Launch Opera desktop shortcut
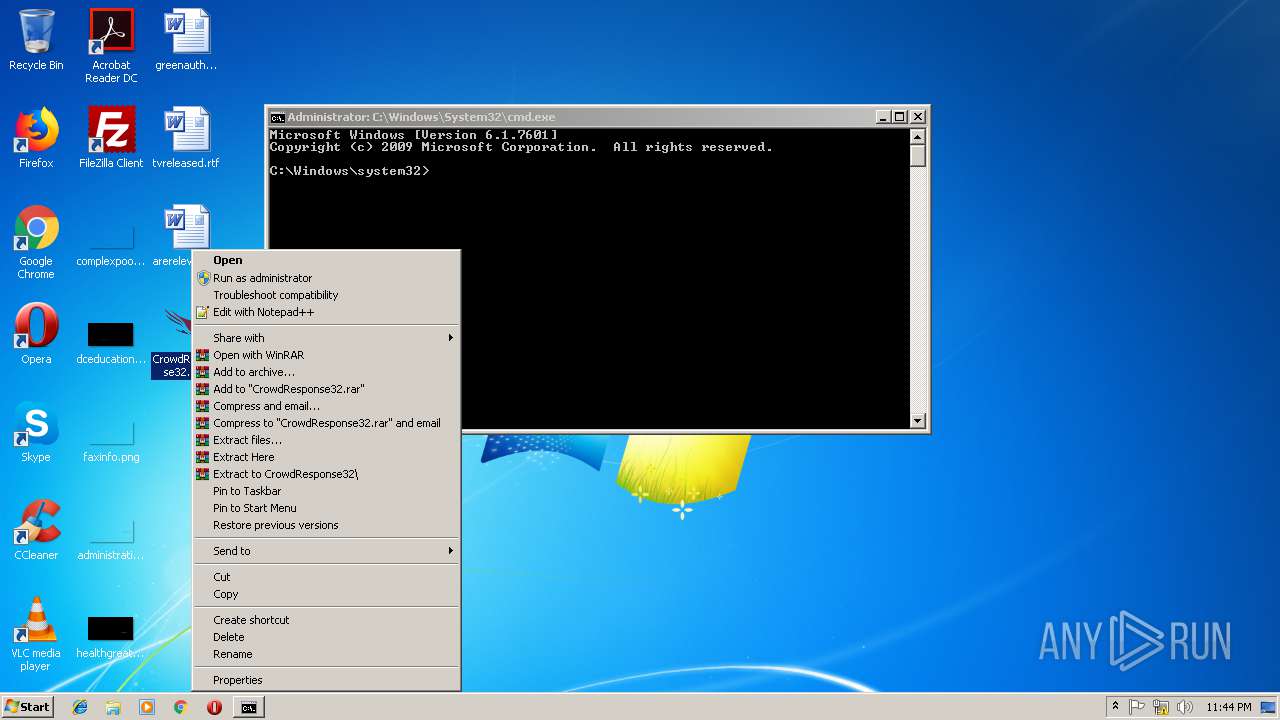This screenshot has height=720, width=1280. tap(36, 334)
